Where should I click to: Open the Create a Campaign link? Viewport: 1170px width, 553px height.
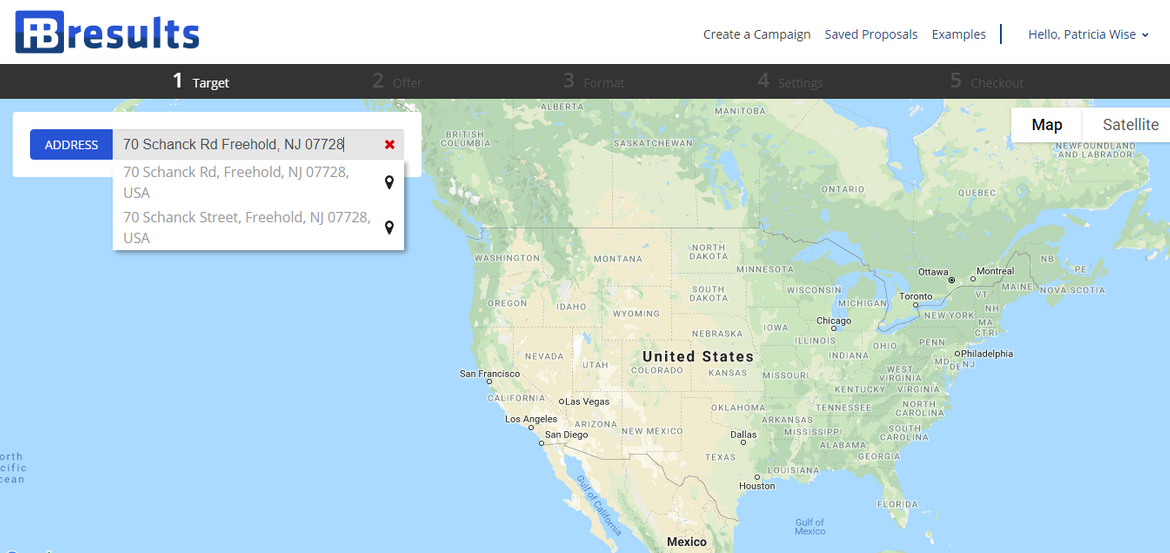point(756,34)
